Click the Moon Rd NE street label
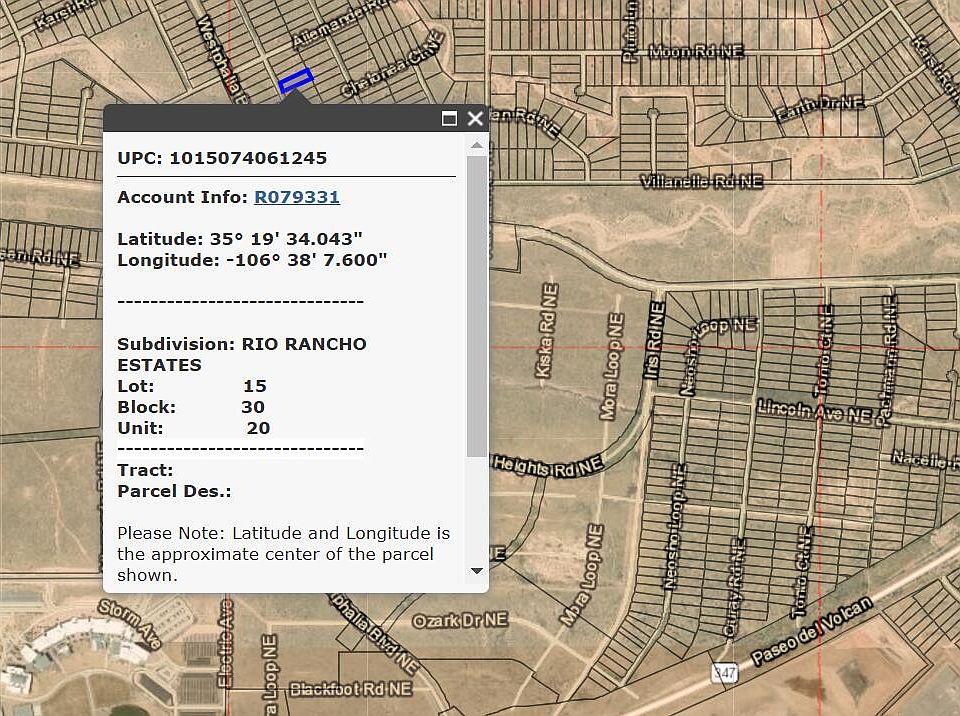This screenshot has height=716, width=960. [x=696, y=51]
